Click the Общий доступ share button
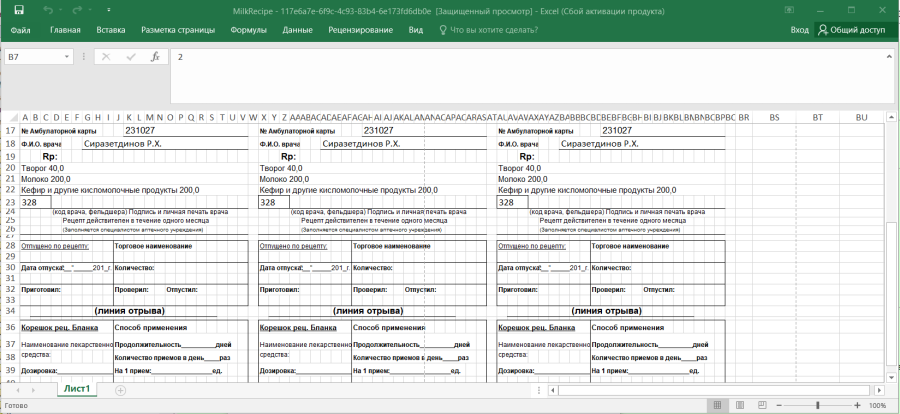This screenshot has width=900, height=414. coord(852,30)
